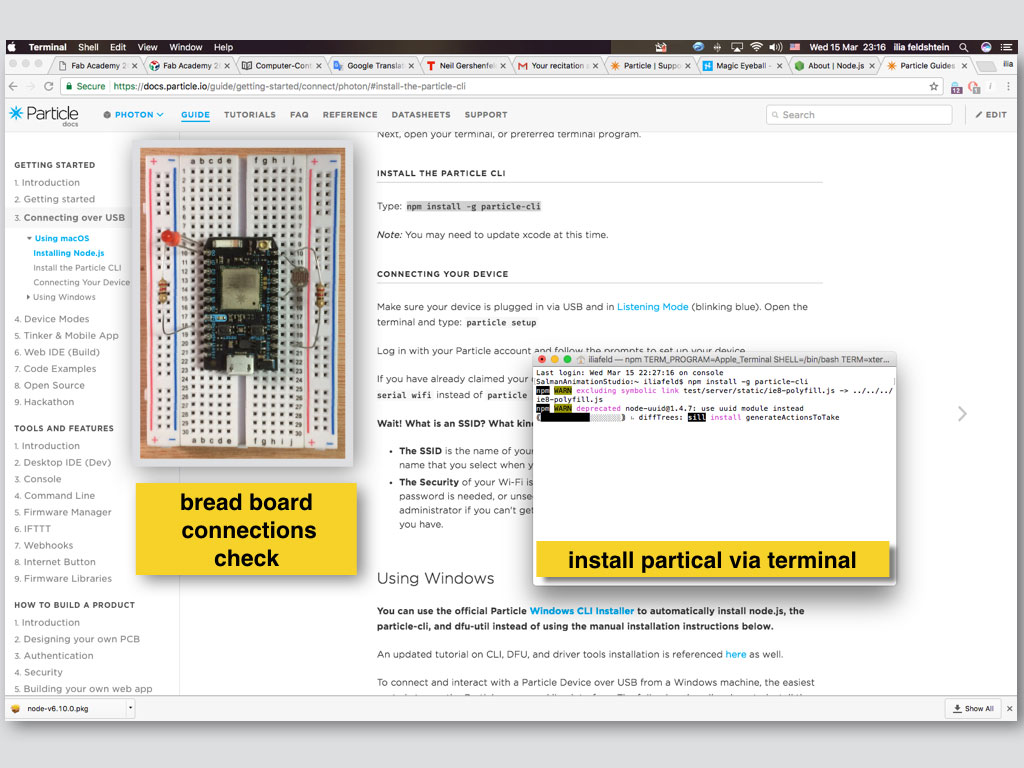Open the View menu
Image resolution: width=1024 pixels, height=768 pixels.
pyautogui.click(x=148, y=47)
